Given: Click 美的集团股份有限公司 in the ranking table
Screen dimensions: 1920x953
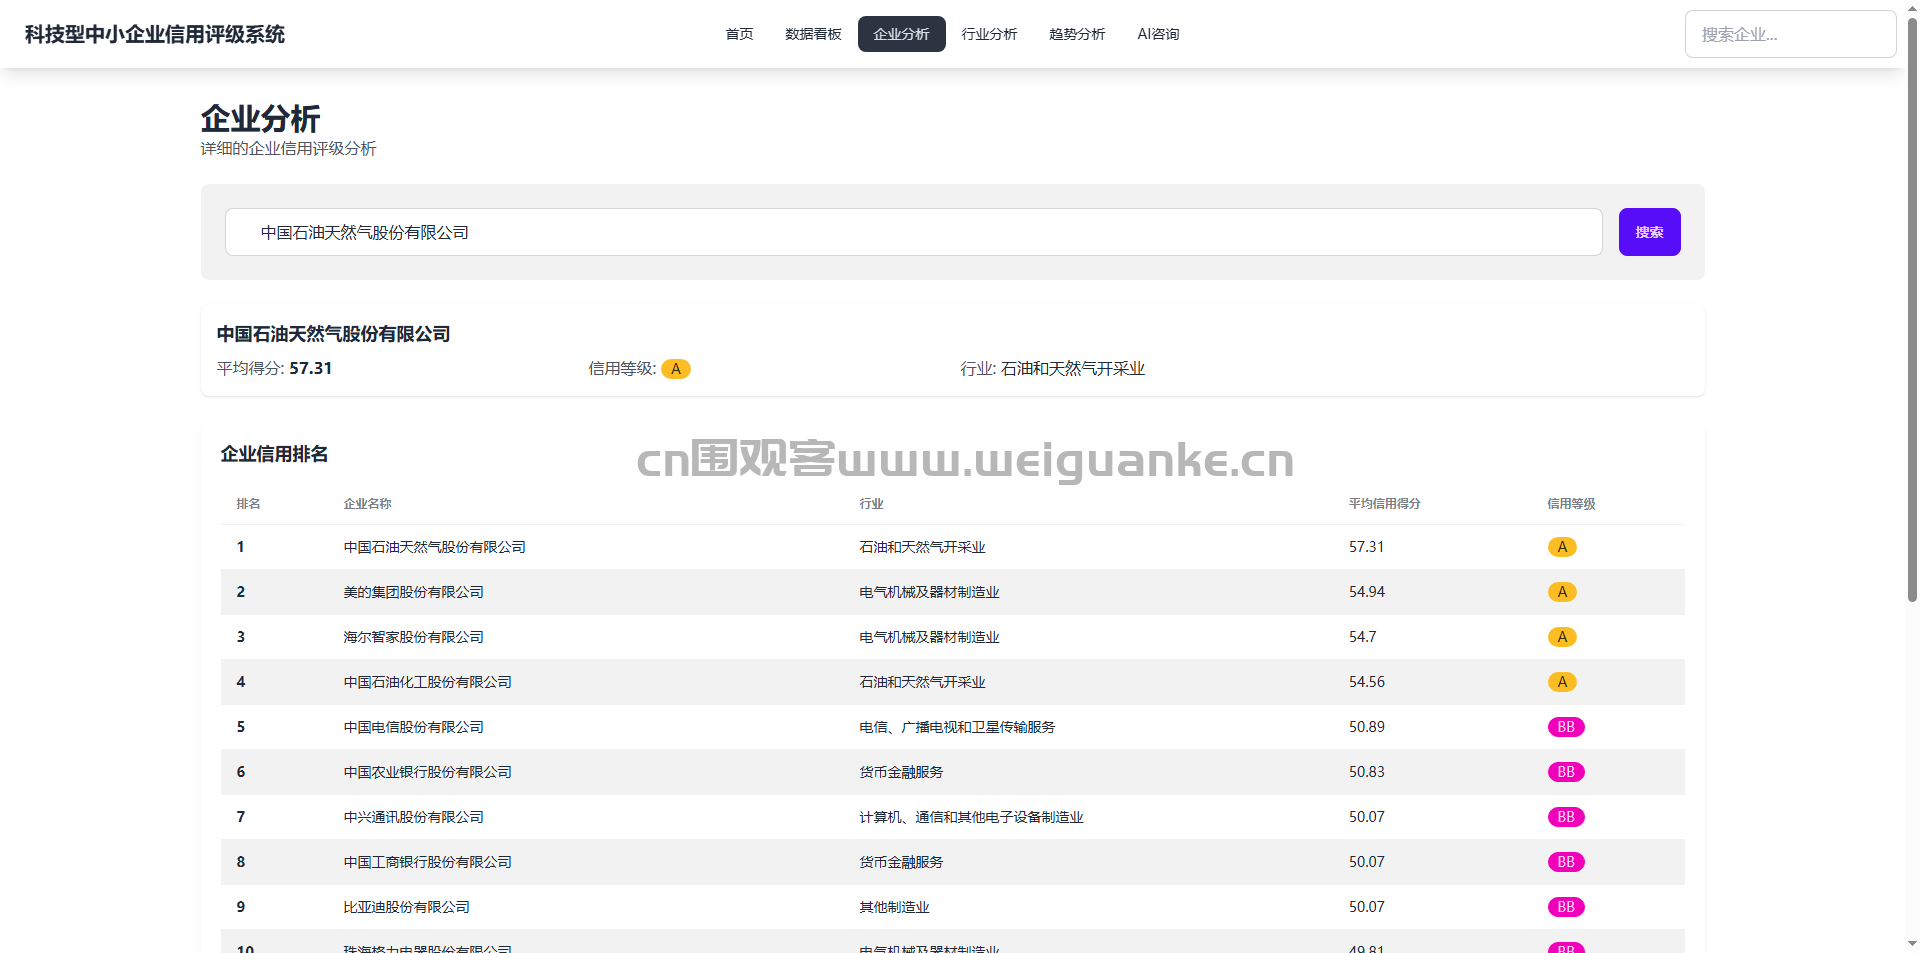Looking at the screenshot, I should point(413,592).
